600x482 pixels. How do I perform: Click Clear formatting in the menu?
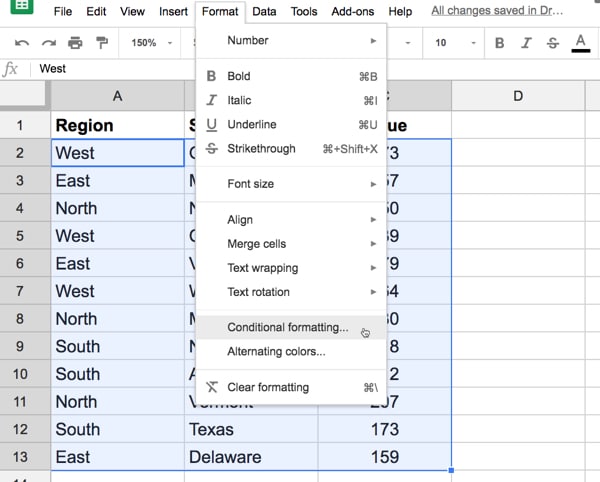268,387
